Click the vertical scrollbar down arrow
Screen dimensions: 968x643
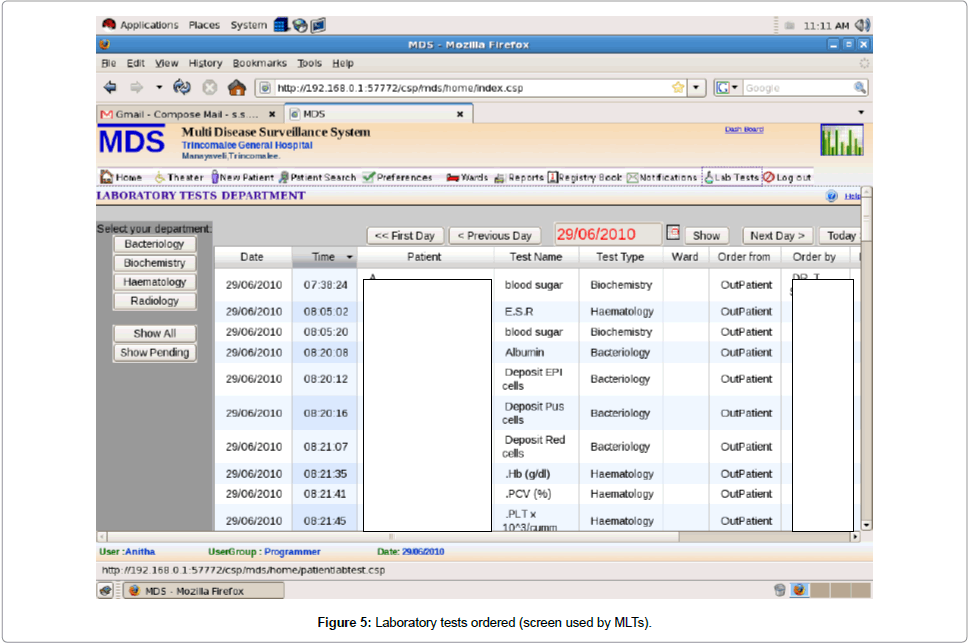point(867,525)
